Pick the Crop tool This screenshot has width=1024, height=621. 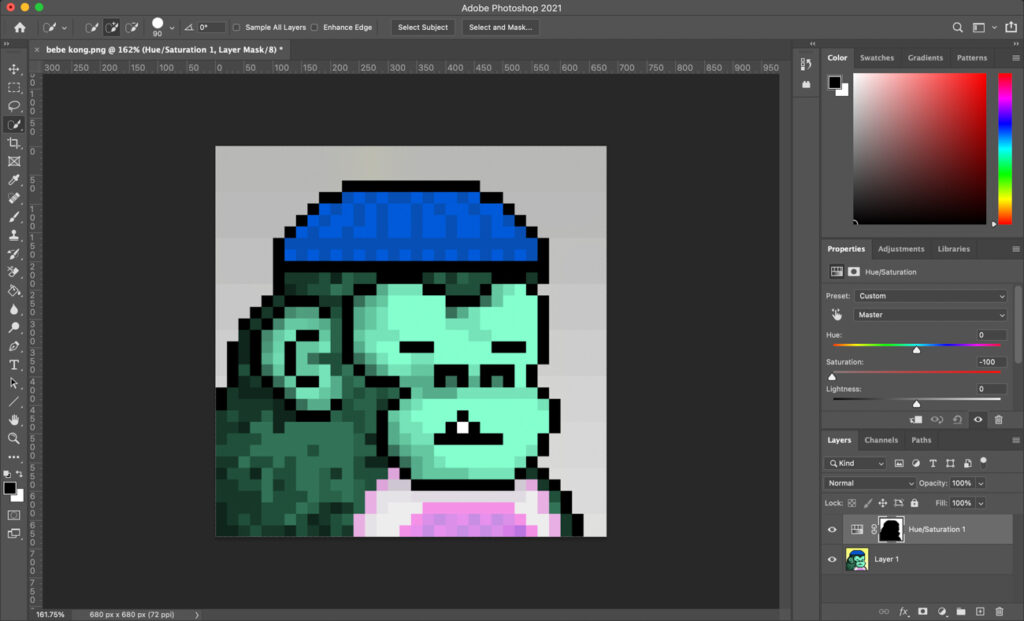pyautogui.click(x=14, y=143)
